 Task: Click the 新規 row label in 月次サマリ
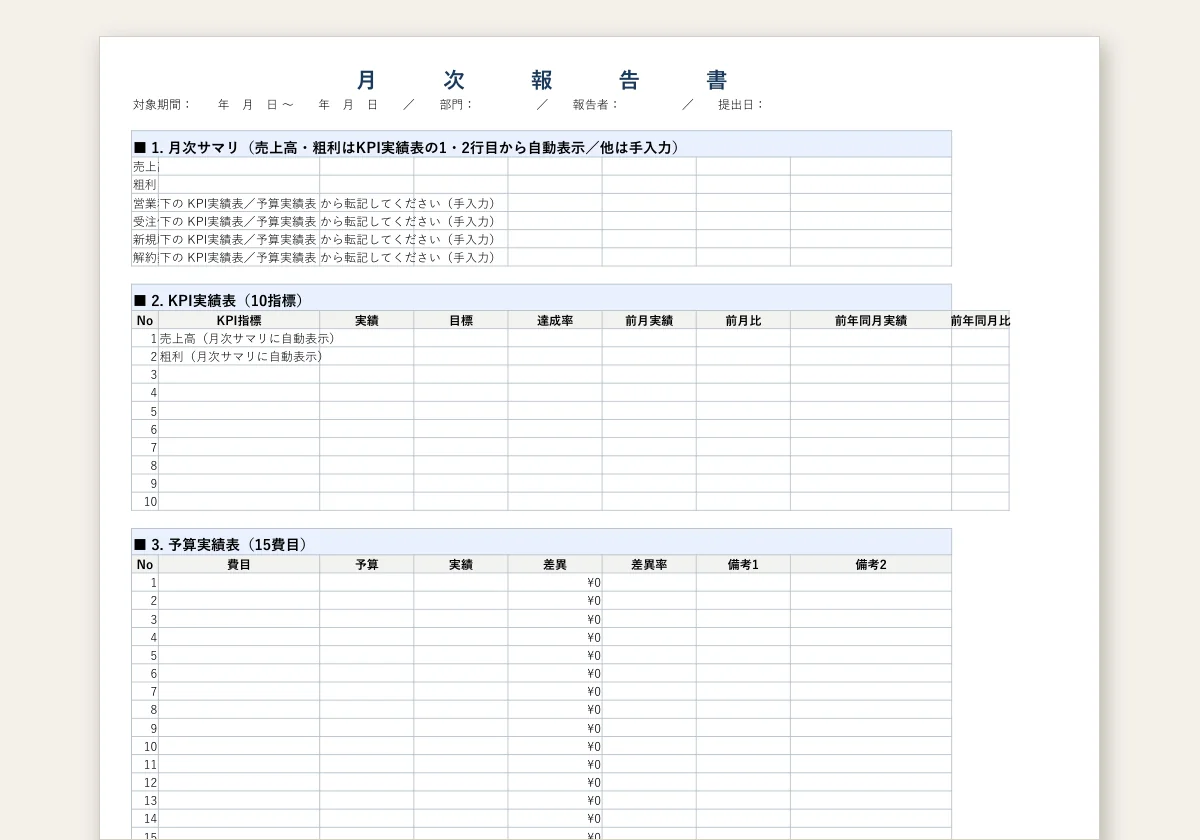(145, 239)
